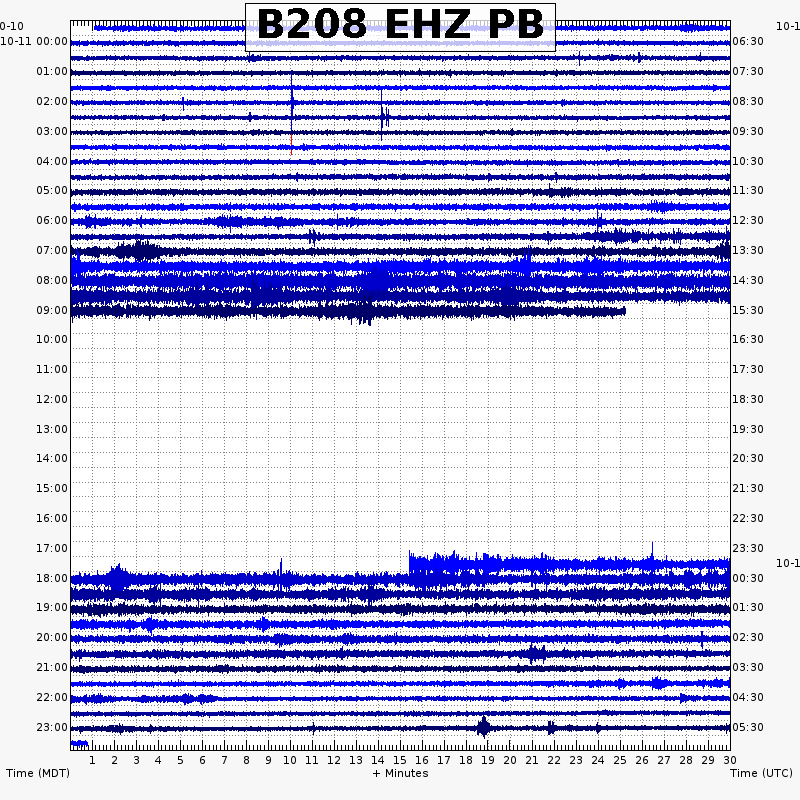Select the 04:00 MDT row label
Screen dimensions: 800x800
pos(52,161)
